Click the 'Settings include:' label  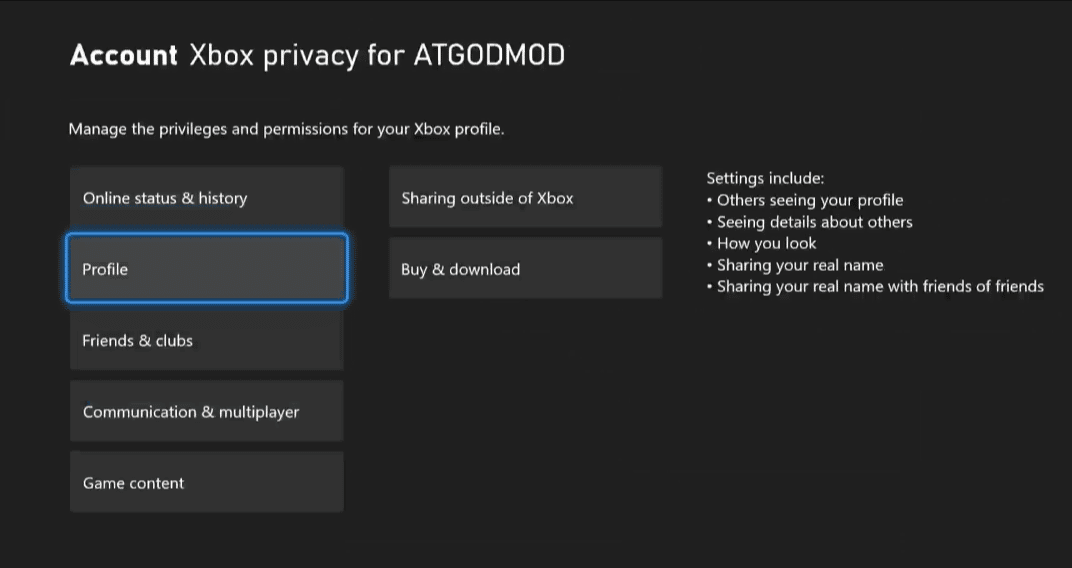coord(765,178)
